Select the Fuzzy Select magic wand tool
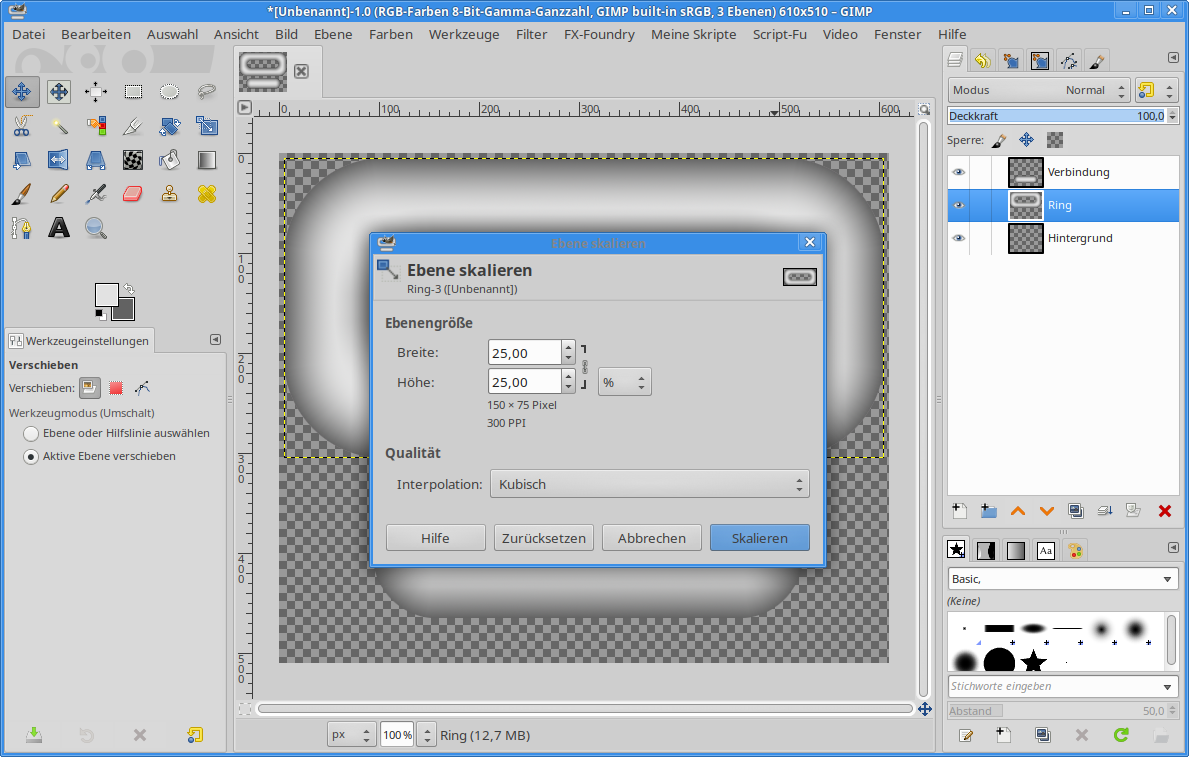Image resolution: width=1189 pixels, height=757 pixels. pyautogui.click(x=59, y=126)
